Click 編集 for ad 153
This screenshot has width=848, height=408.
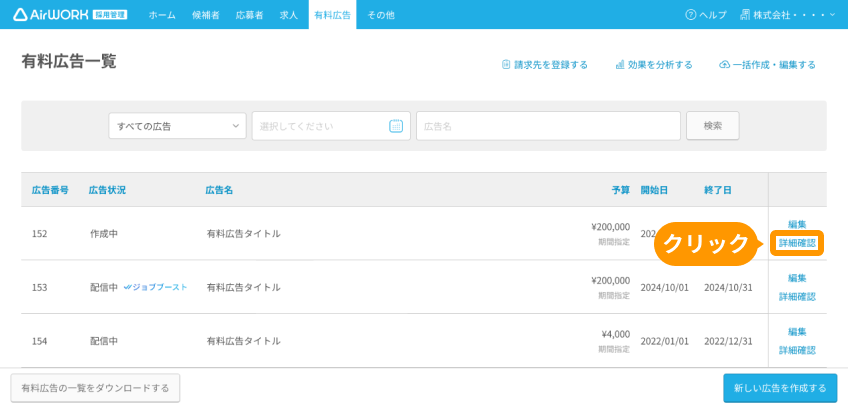(797, 278)
